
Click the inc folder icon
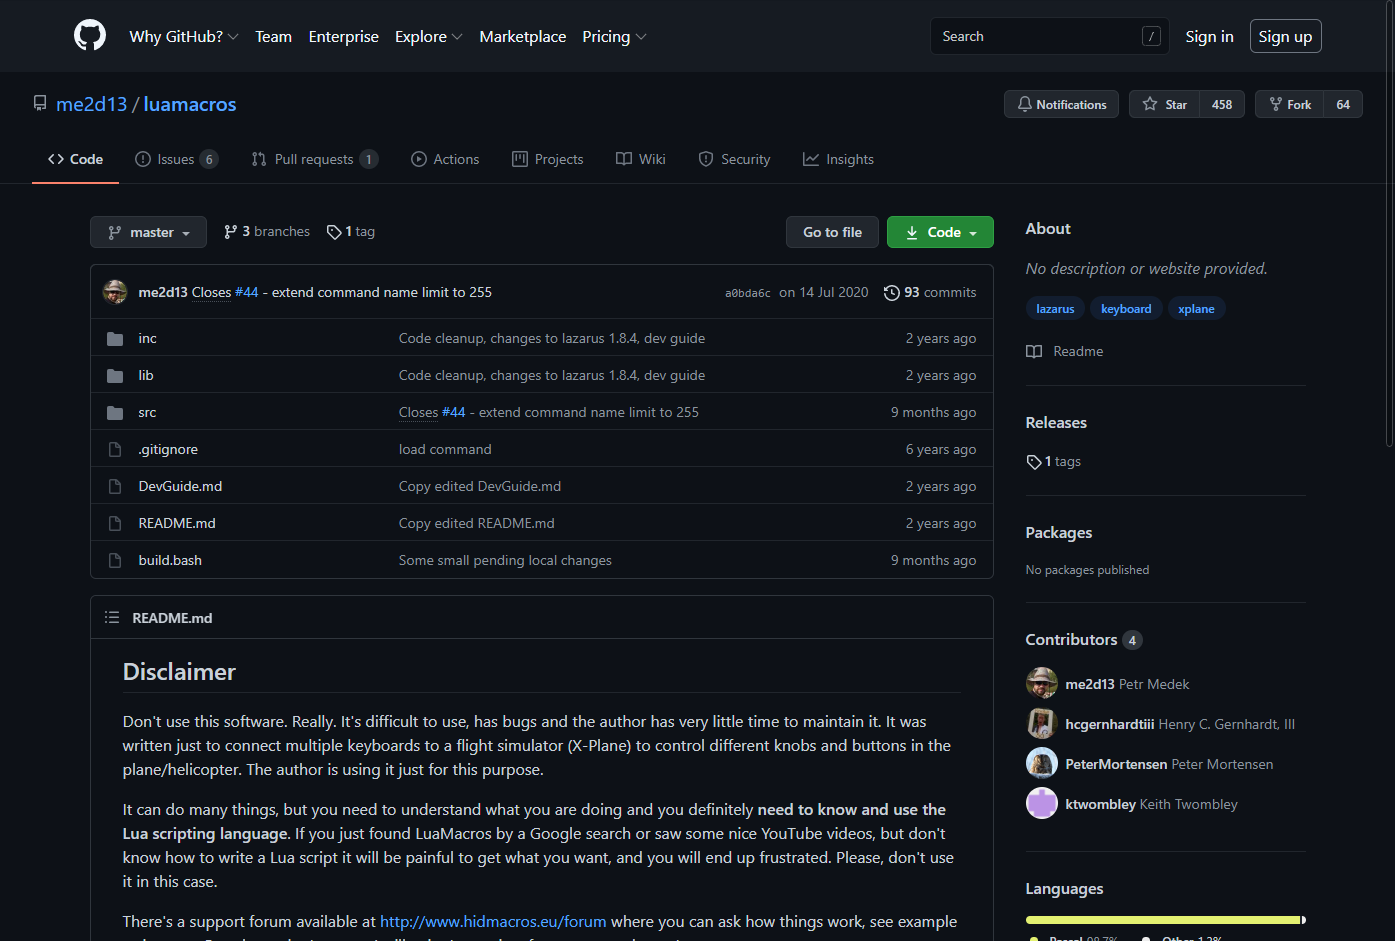(x=115, y=339)
